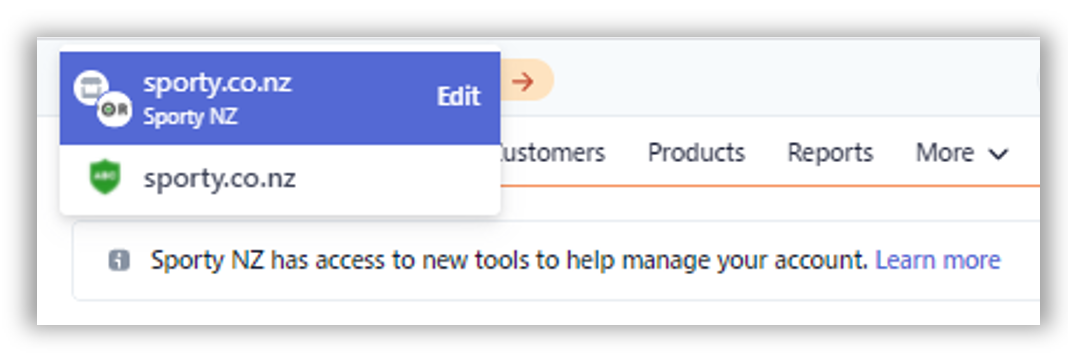The height and width of the screenshot is (360, 1068).
Task: Switch to the Products tab
Action: pos(696,153)
